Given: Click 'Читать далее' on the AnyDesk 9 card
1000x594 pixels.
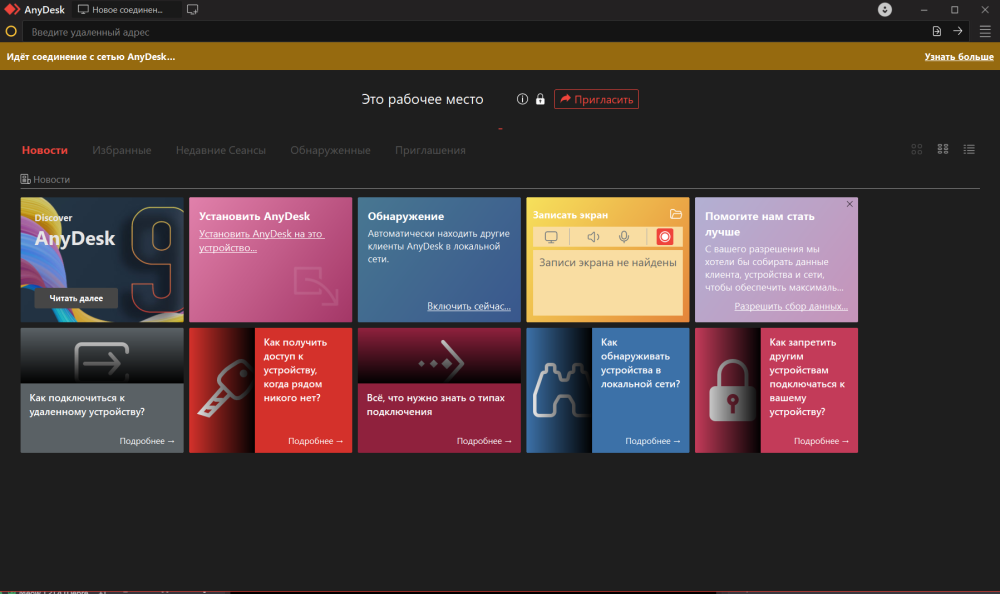Looking at the screenshot, I should [76, 298].
